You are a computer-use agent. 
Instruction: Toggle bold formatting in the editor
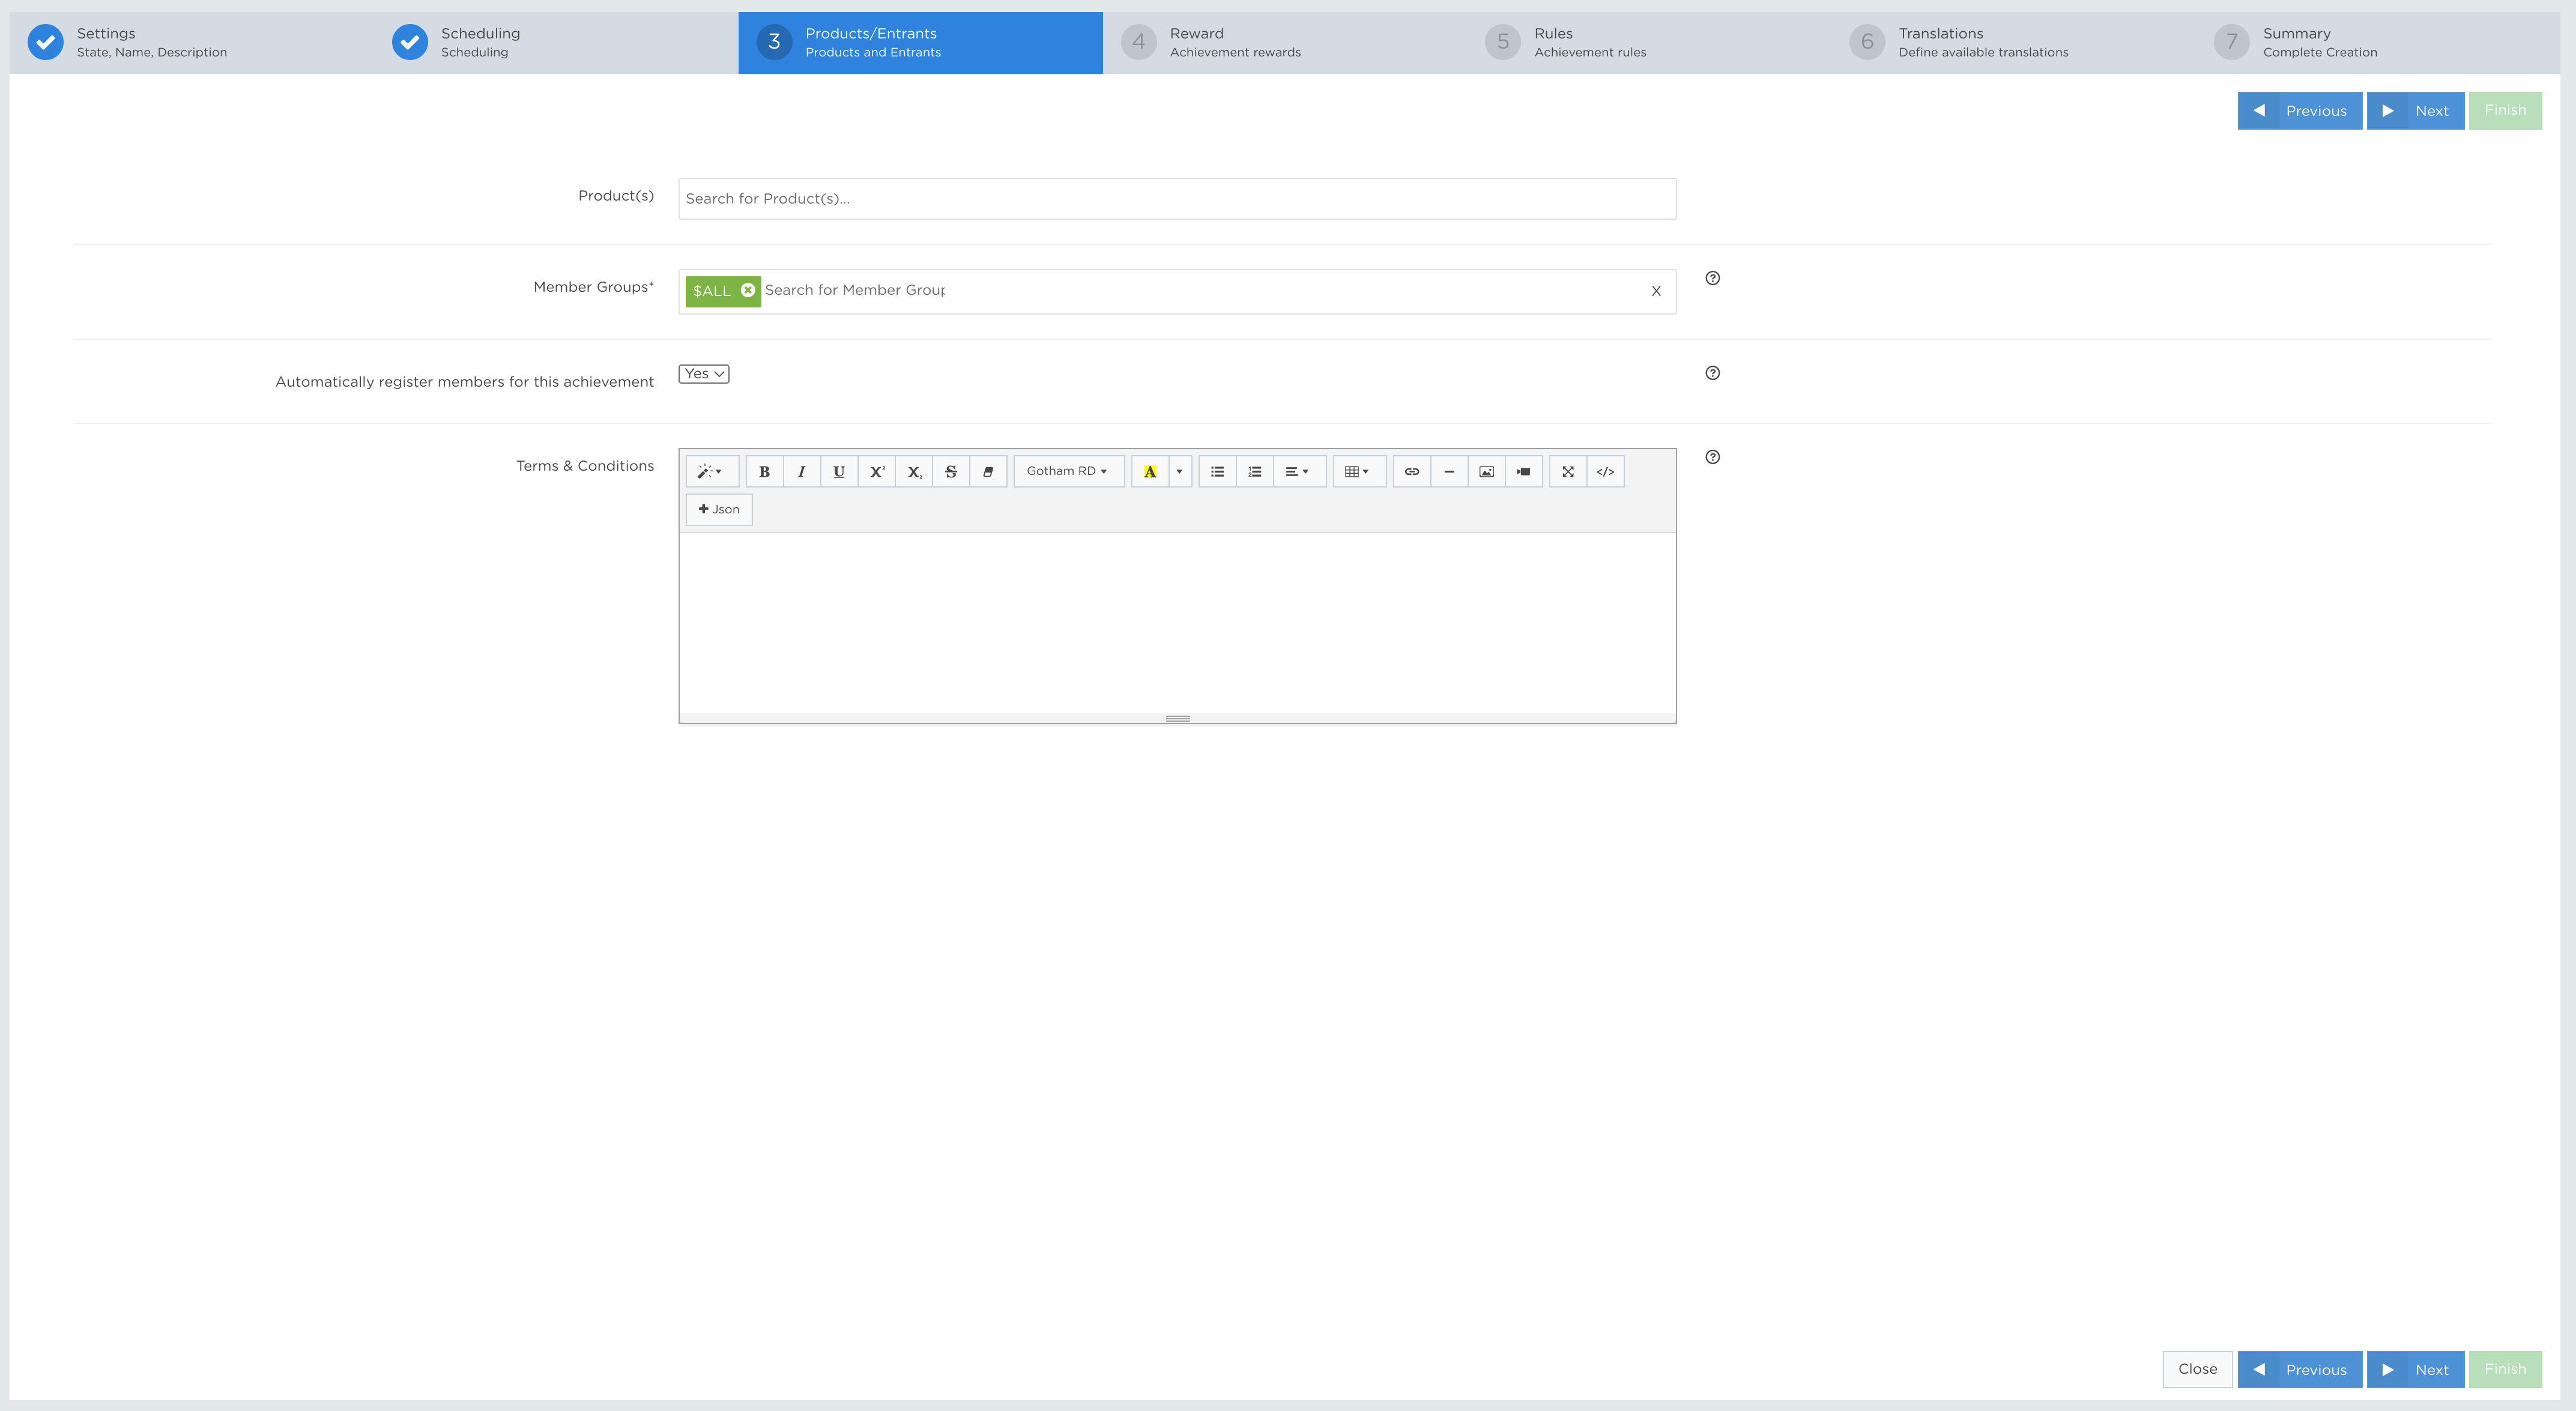(764, 471)
